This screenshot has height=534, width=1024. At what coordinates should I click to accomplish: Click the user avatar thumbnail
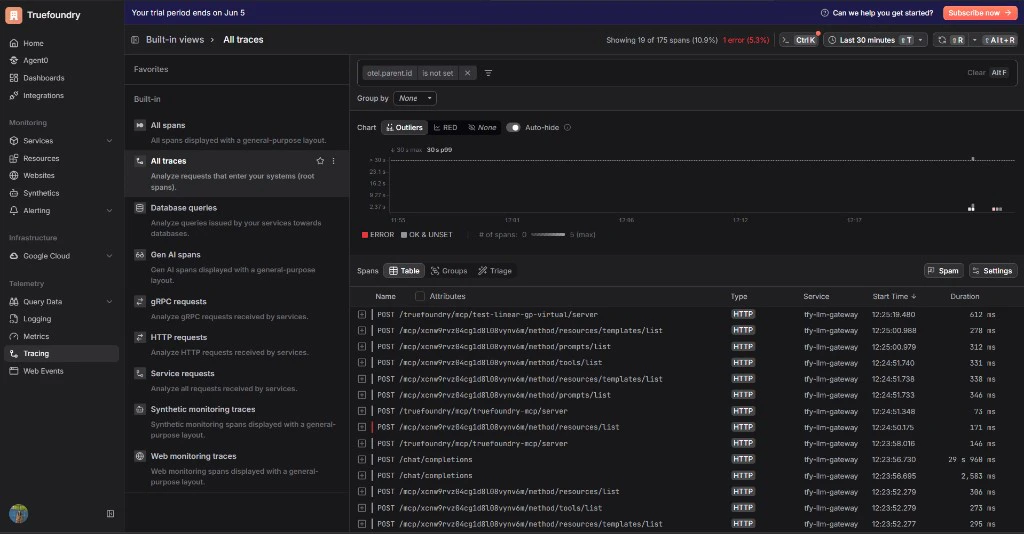click(18, 513)
